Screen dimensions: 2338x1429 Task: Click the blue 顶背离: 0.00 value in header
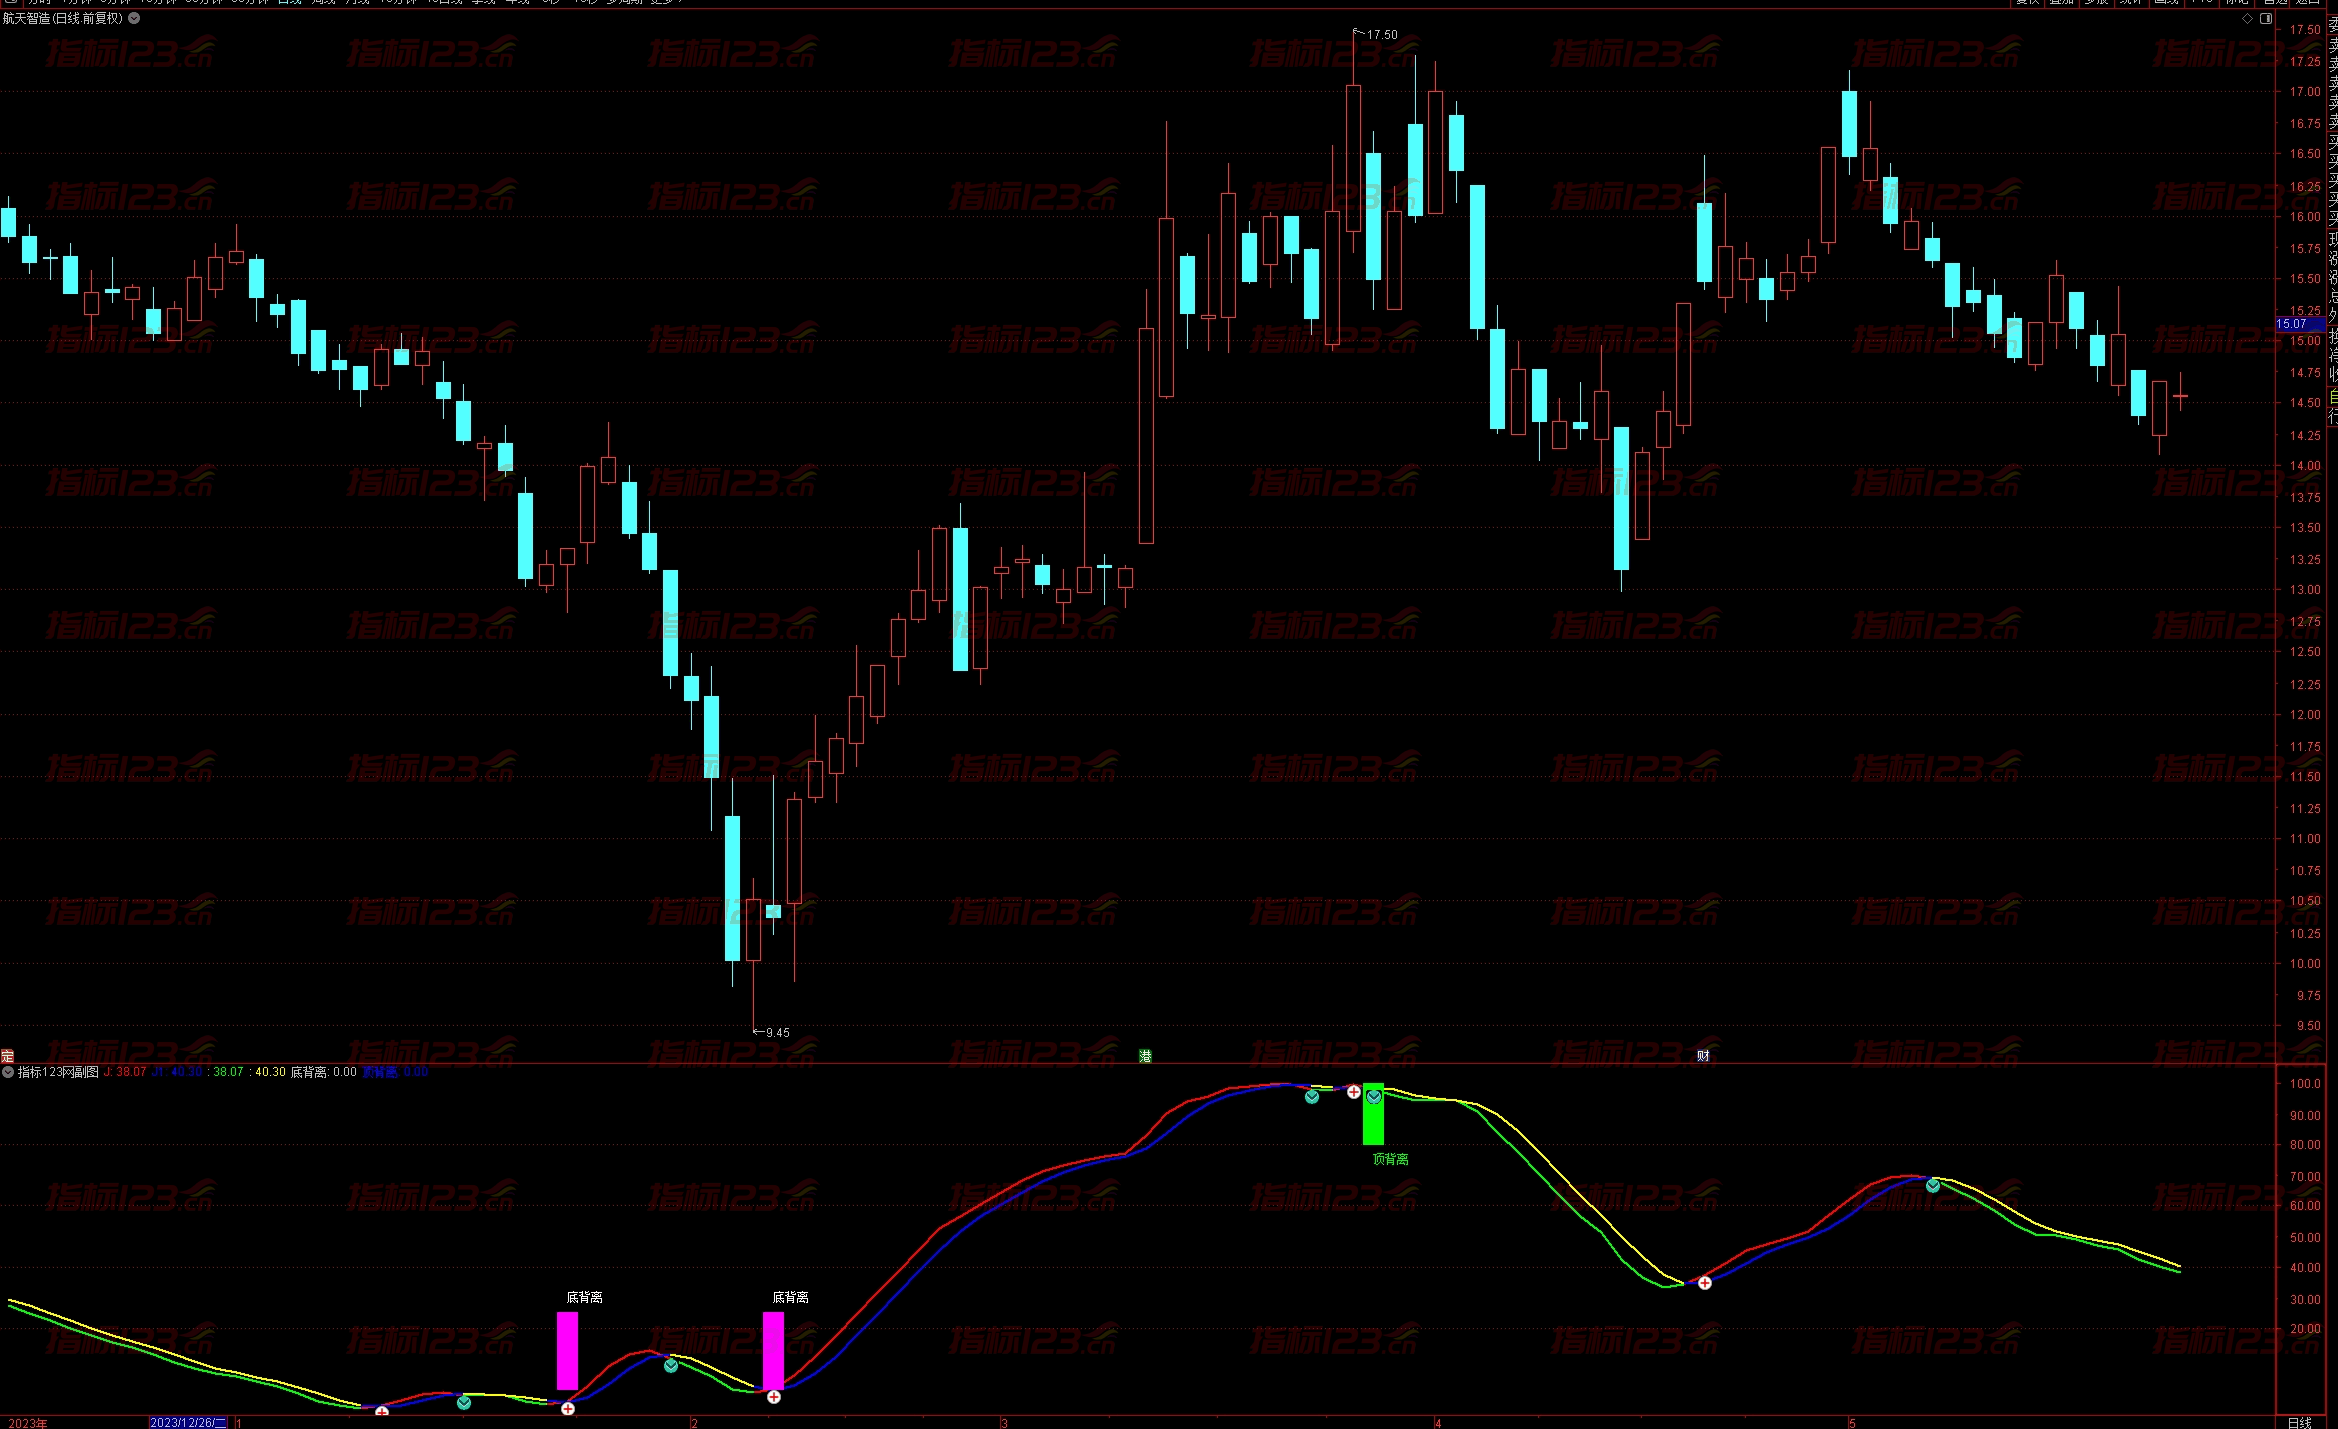point(396,1072)
